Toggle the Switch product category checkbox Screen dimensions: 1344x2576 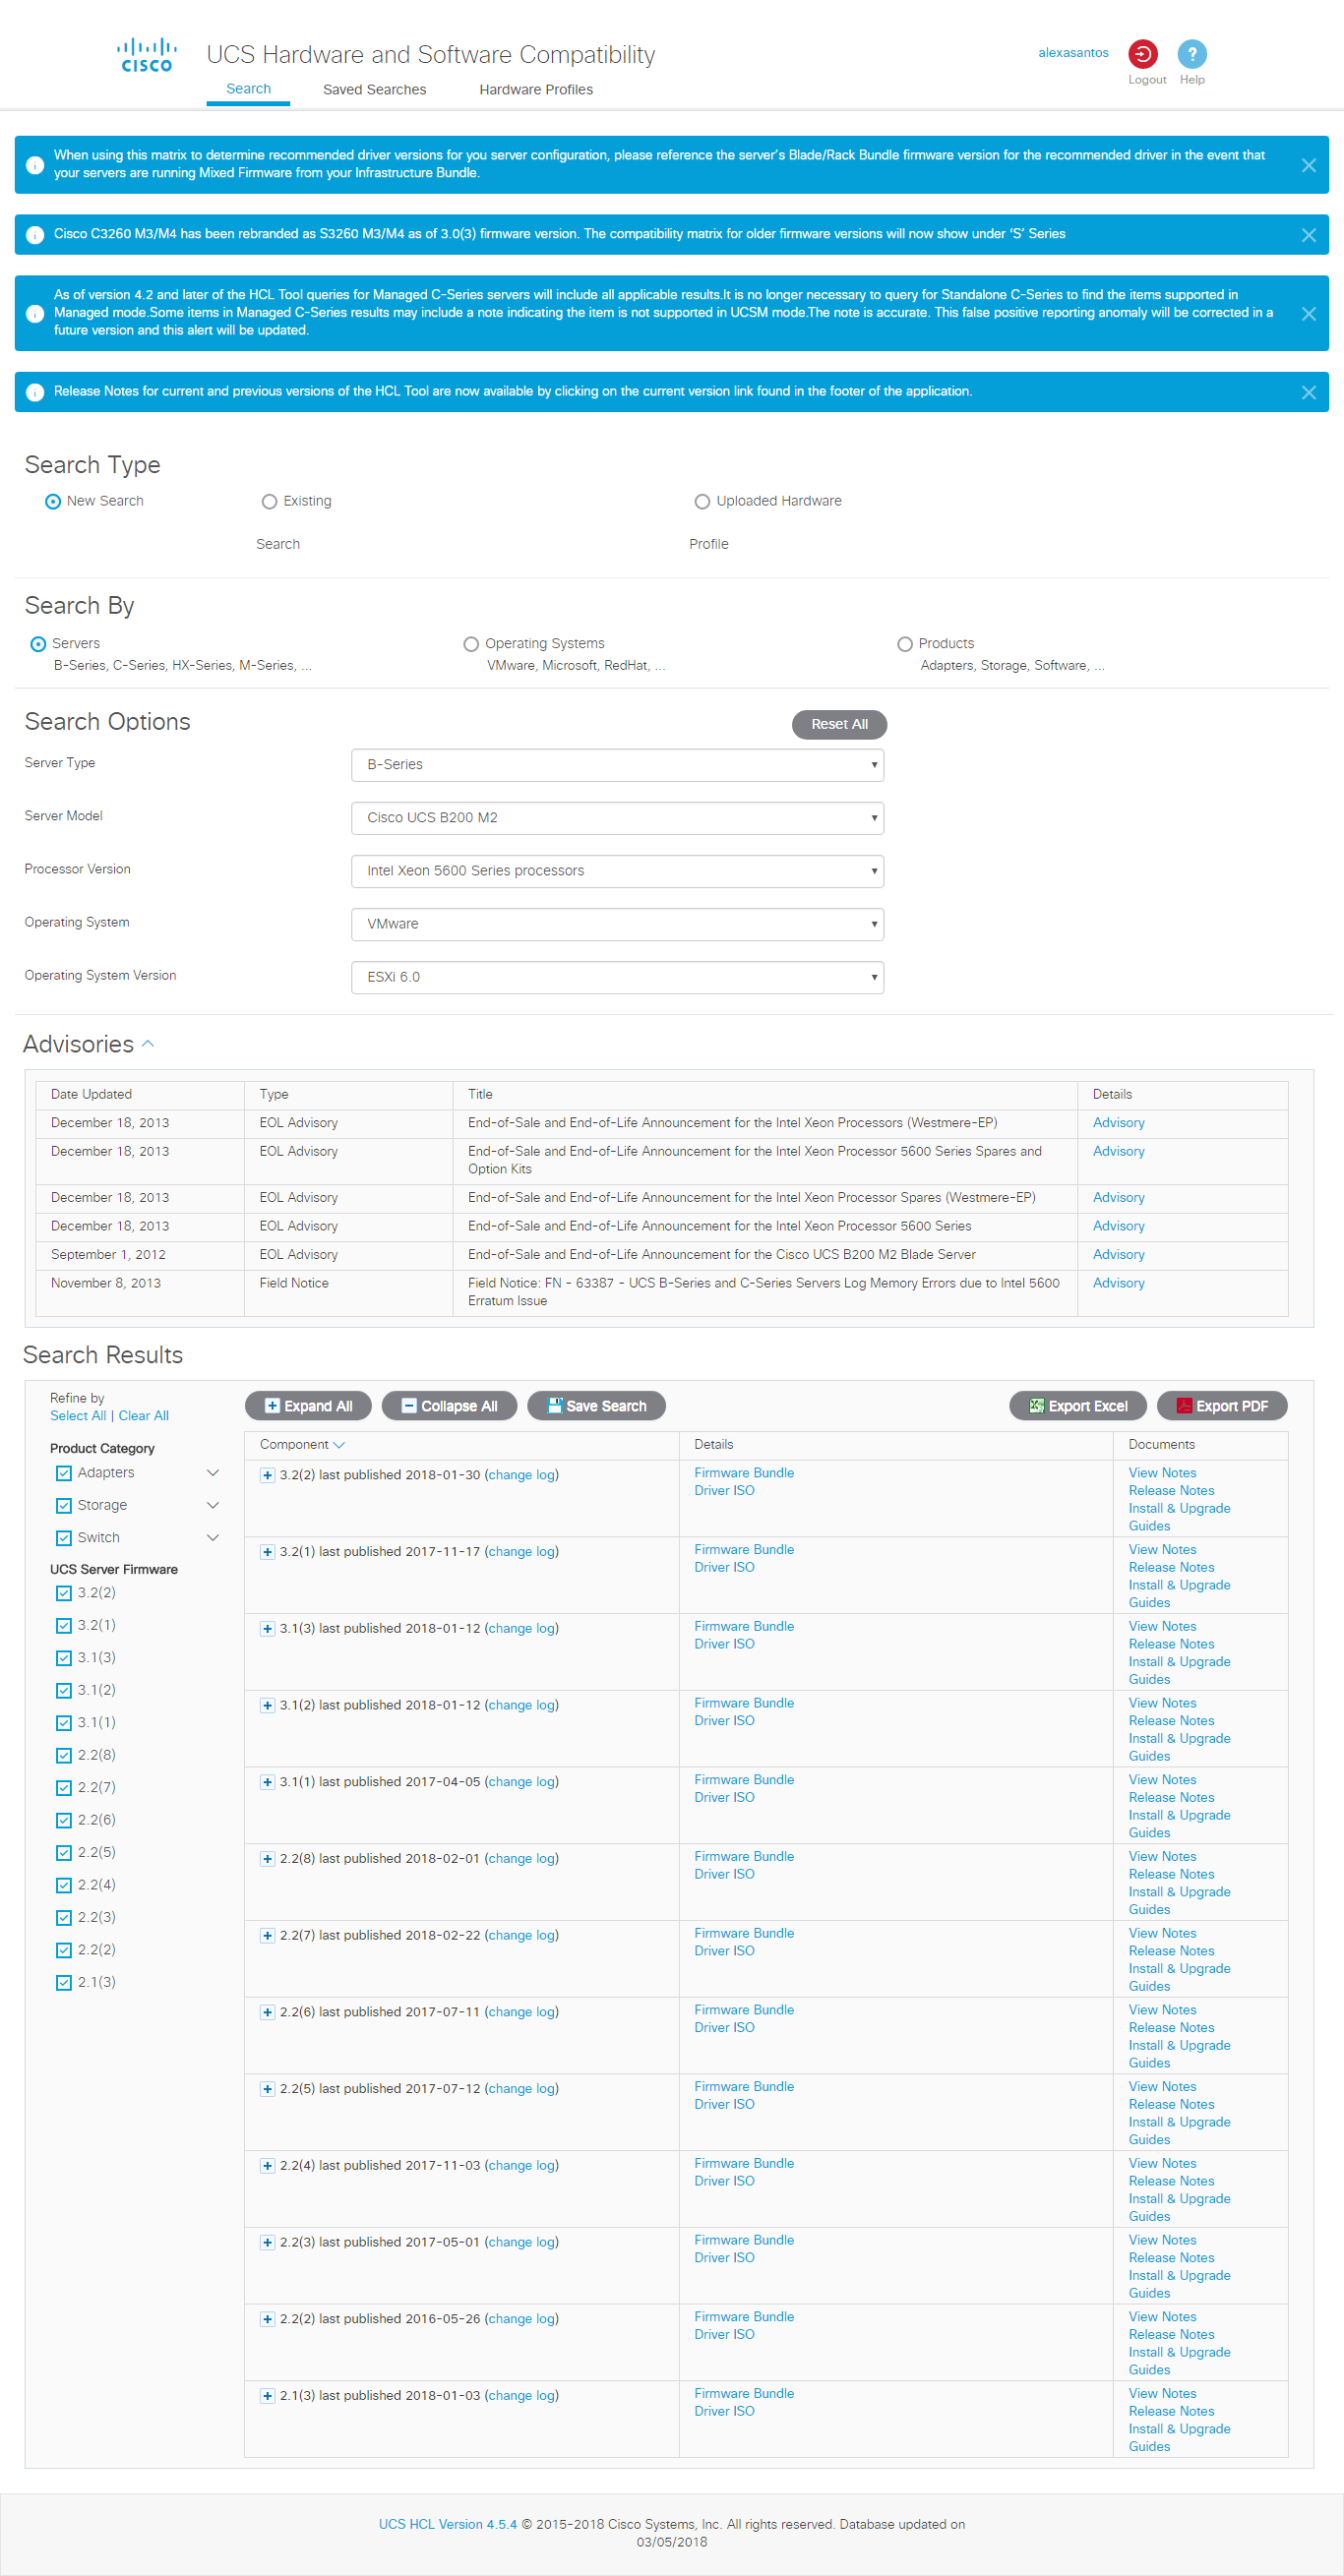coord(64,1539)
